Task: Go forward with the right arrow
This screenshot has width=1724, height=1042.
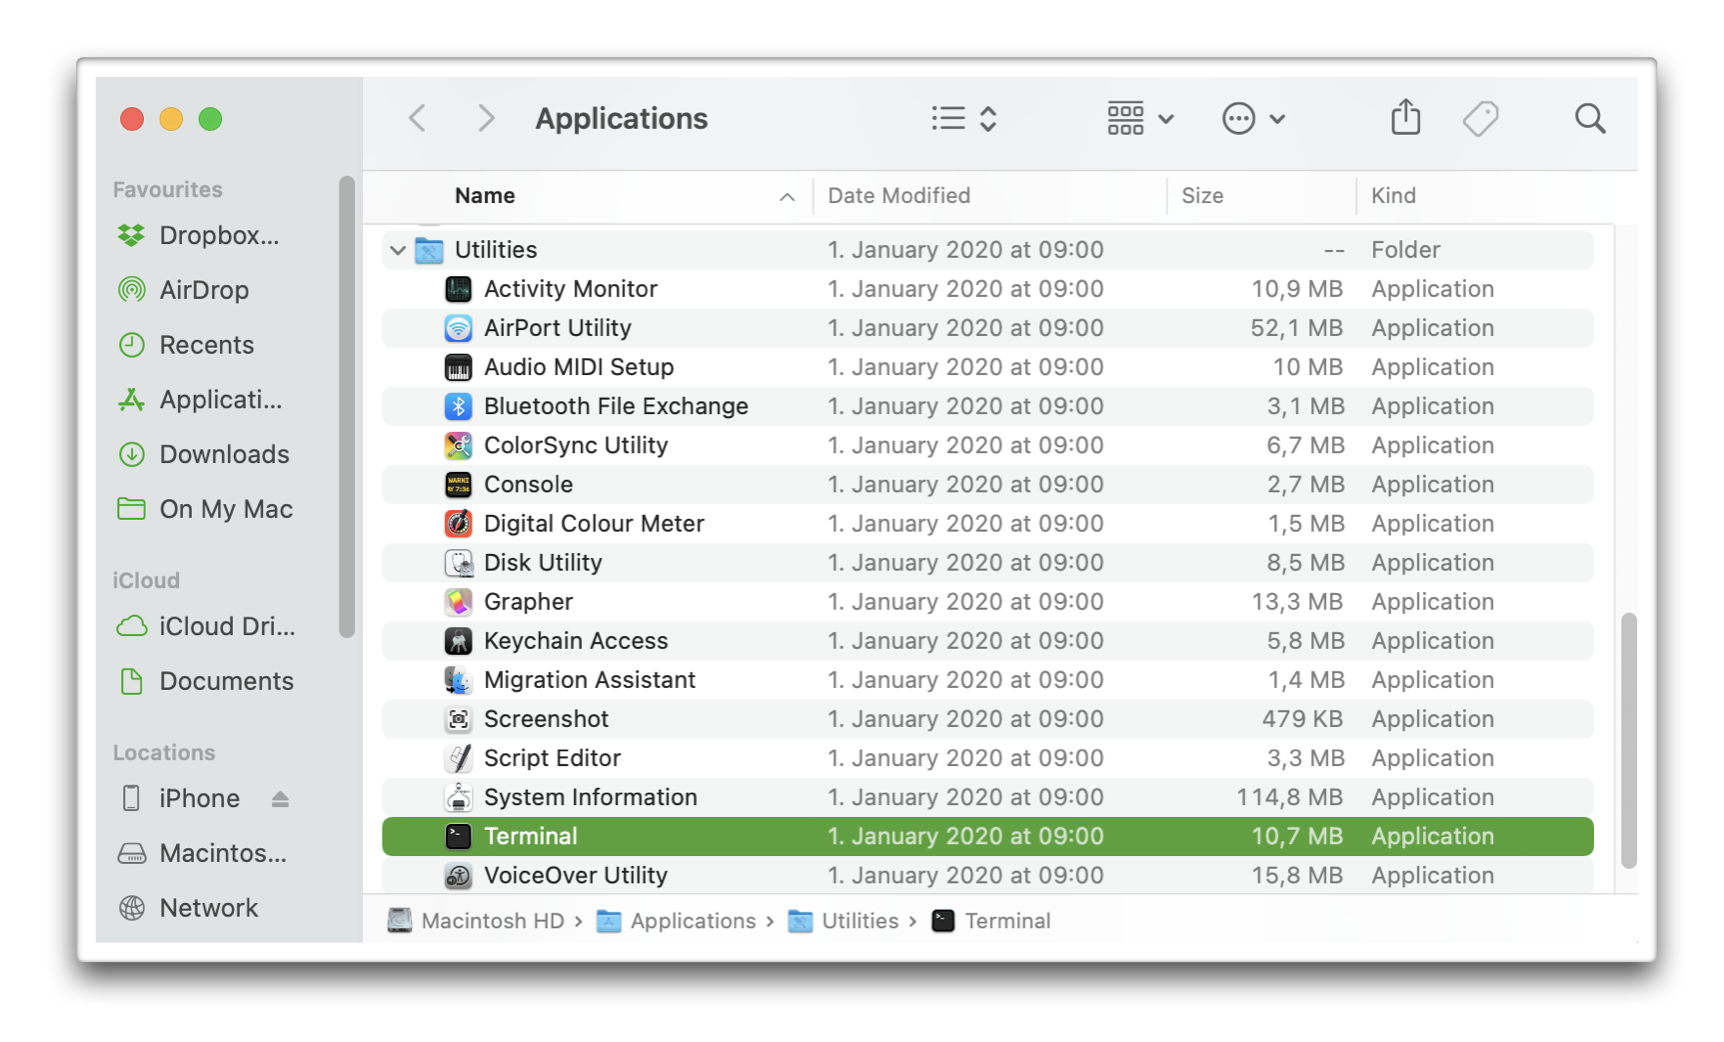Action: (486, 118)
